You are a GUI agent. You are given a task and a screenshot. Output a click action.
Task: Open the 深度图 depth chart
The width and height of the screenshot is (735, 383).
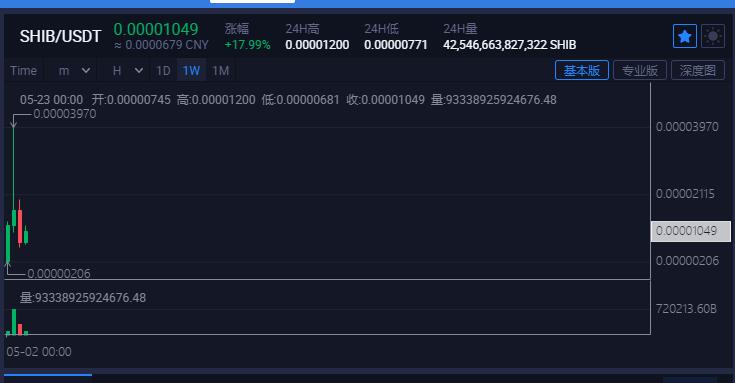click(x=698, y=70)
